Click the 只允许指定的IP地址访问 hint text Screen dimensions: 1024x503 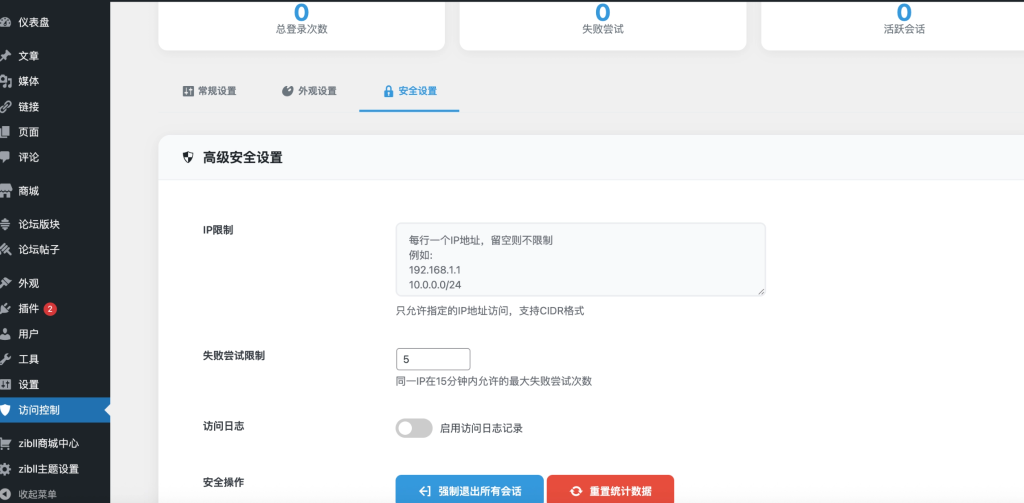pyautogui.click(x=490, y=311)
